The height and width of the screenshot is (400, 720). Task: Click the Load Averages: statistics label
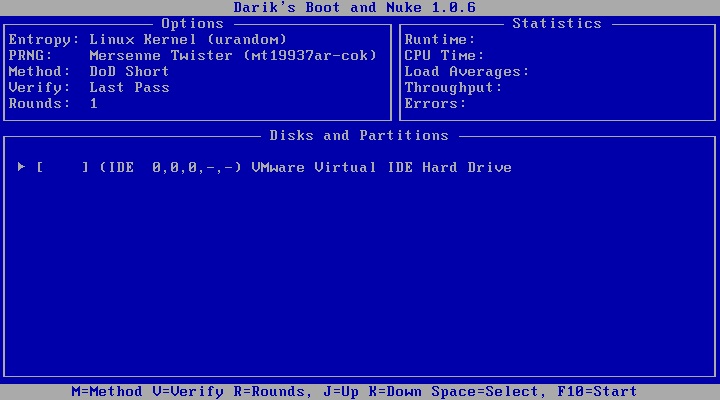pyautogui.click(x=467, y=72)
